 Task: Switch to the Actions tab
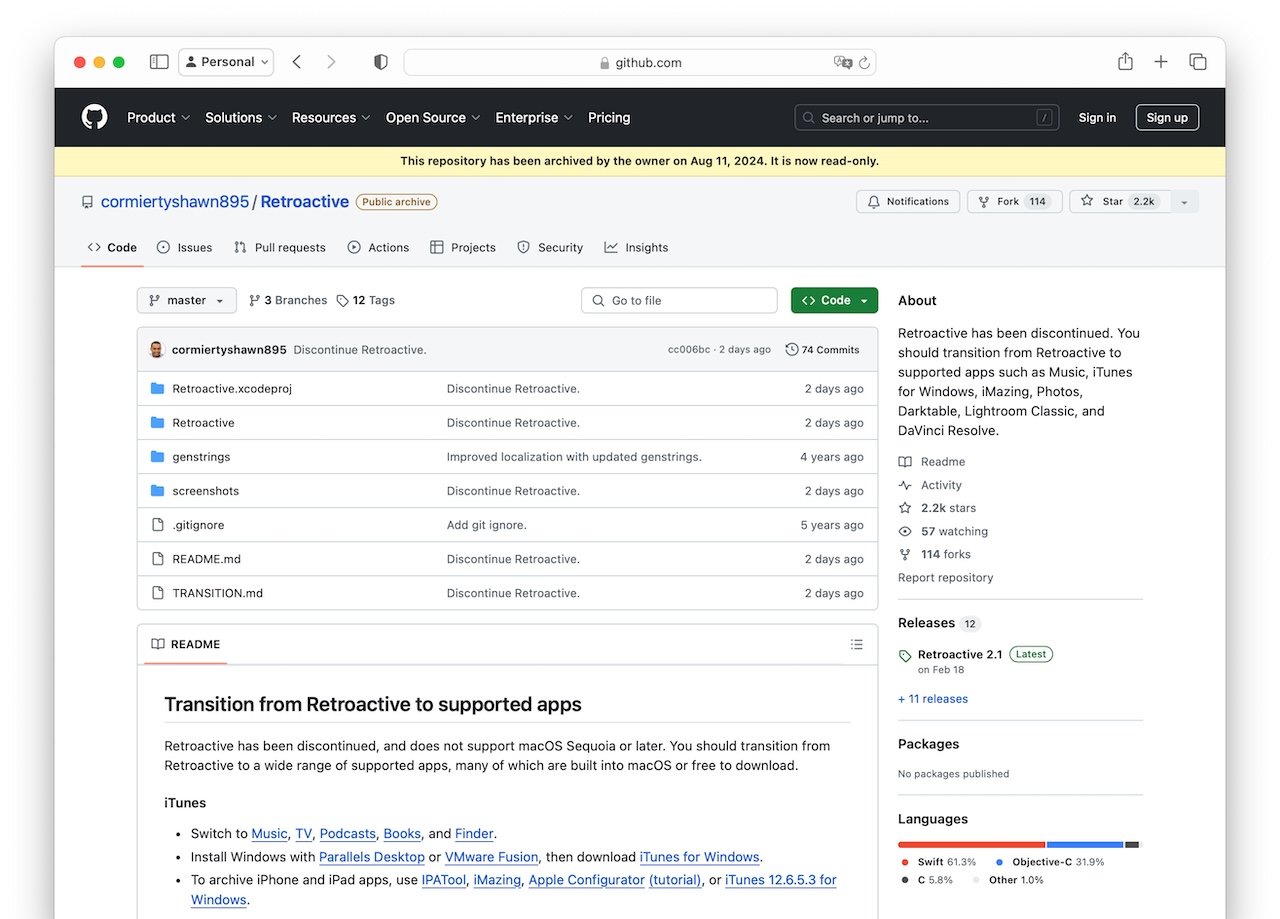tap(378, 247)
